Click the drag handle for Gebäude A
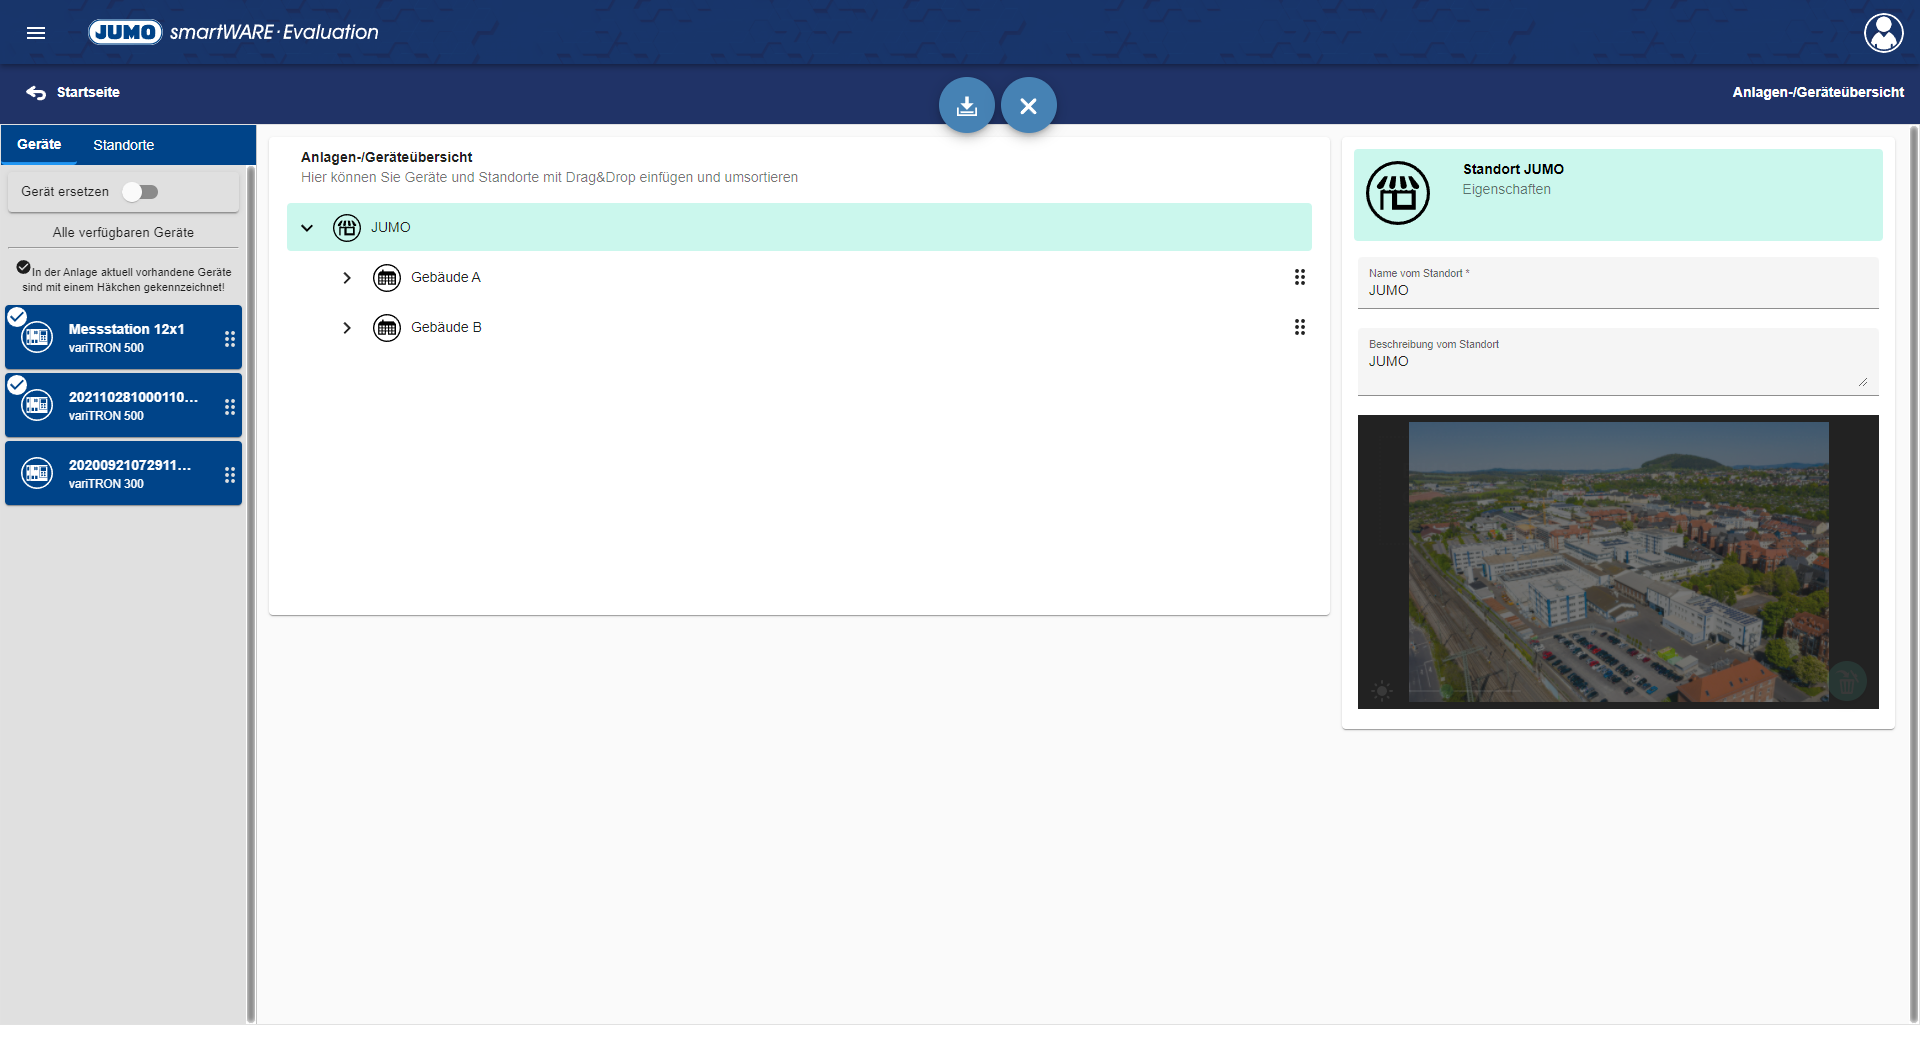This screenshot has height=1057, width=1920. (x=1299, y=278)
